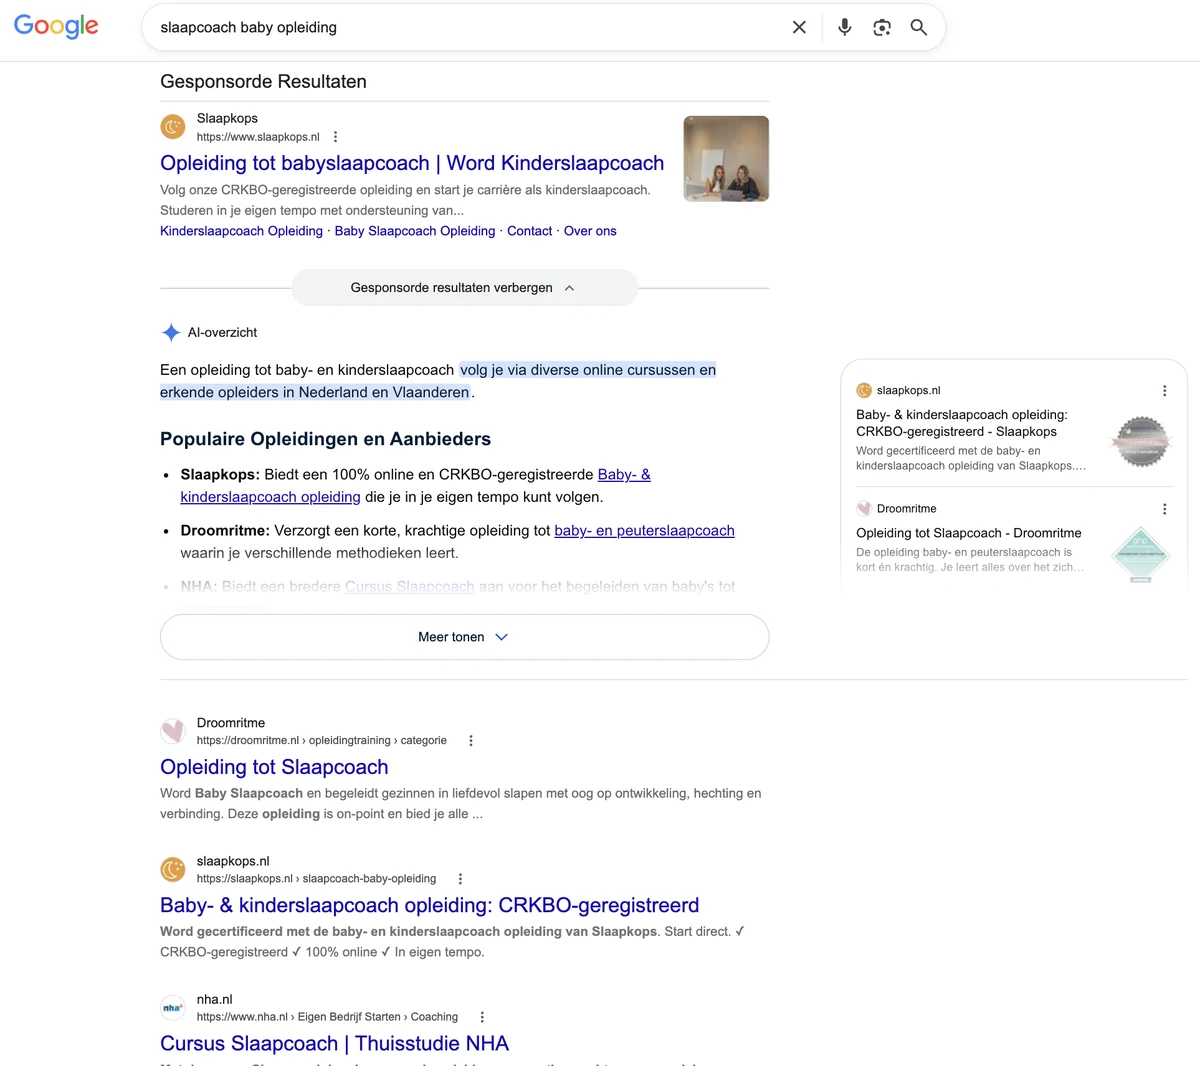Click the droomritme.nl breadcrumb URL
The width and height of the screenshot is (1200, 1066).
pyautogui.click(x=322, y=741)
